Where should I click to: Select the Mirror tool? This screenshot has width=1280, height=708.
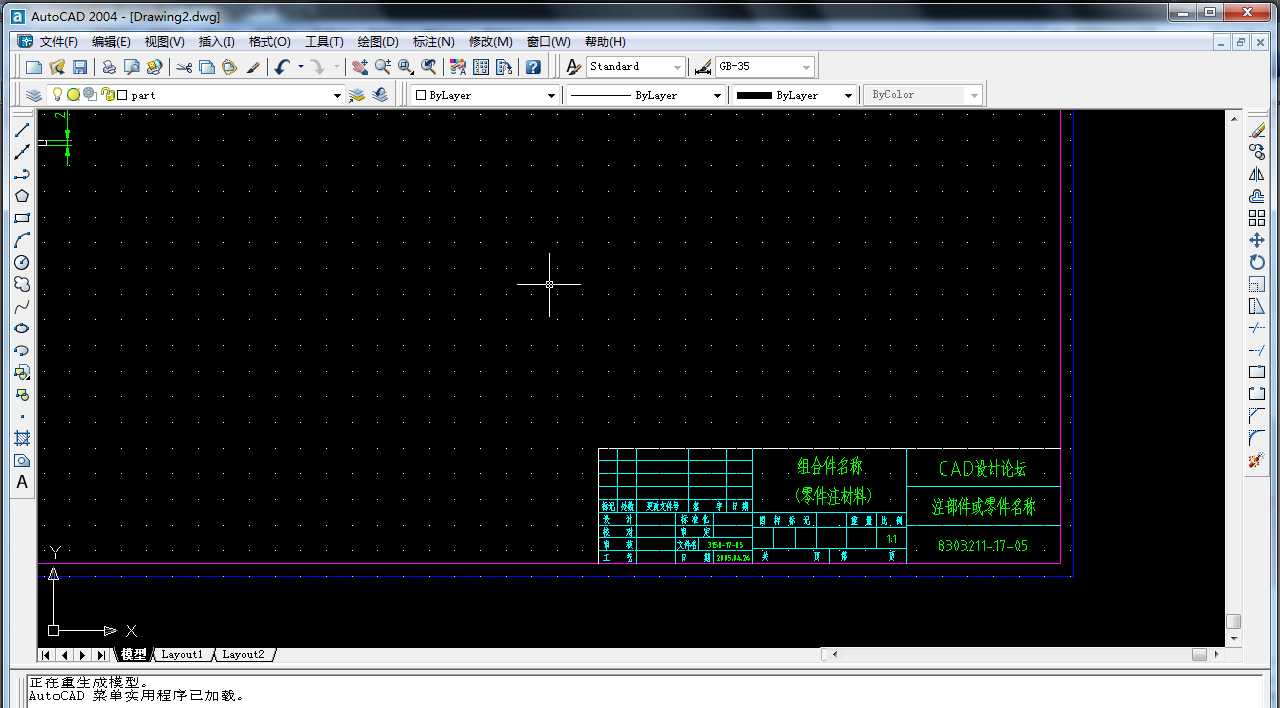click(1257, 174)
